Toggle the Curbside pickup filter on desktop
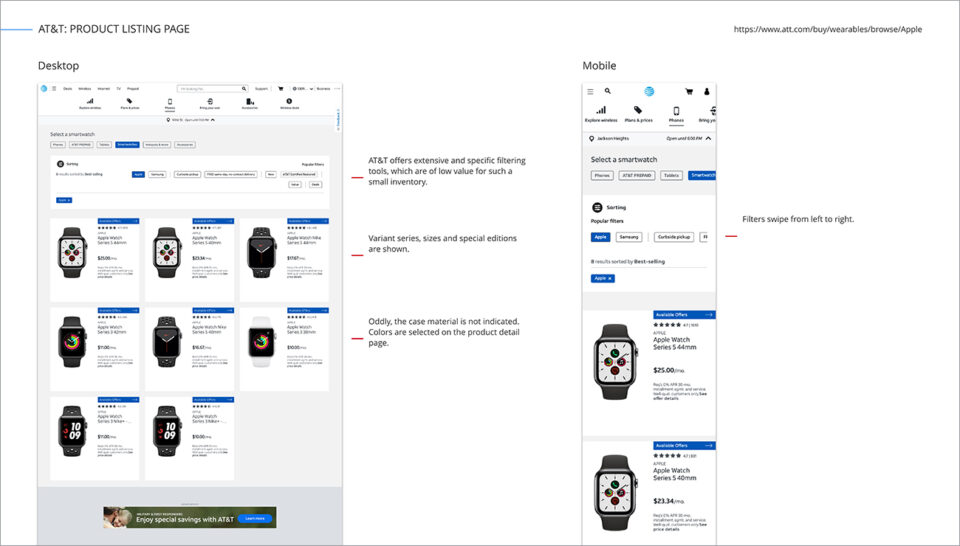The width and height of the screenshot is (960, 546). click(x=187, y=174)
